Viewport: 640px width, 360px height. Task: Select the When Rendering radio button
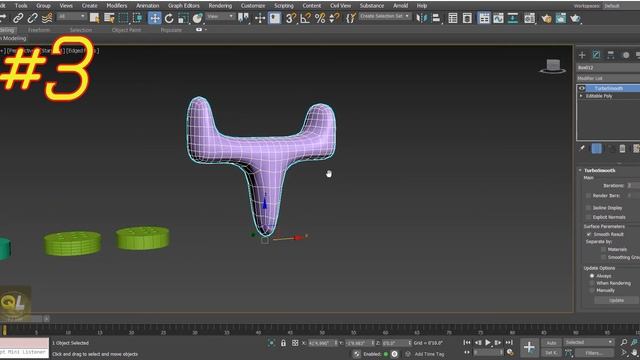[592, 283]
